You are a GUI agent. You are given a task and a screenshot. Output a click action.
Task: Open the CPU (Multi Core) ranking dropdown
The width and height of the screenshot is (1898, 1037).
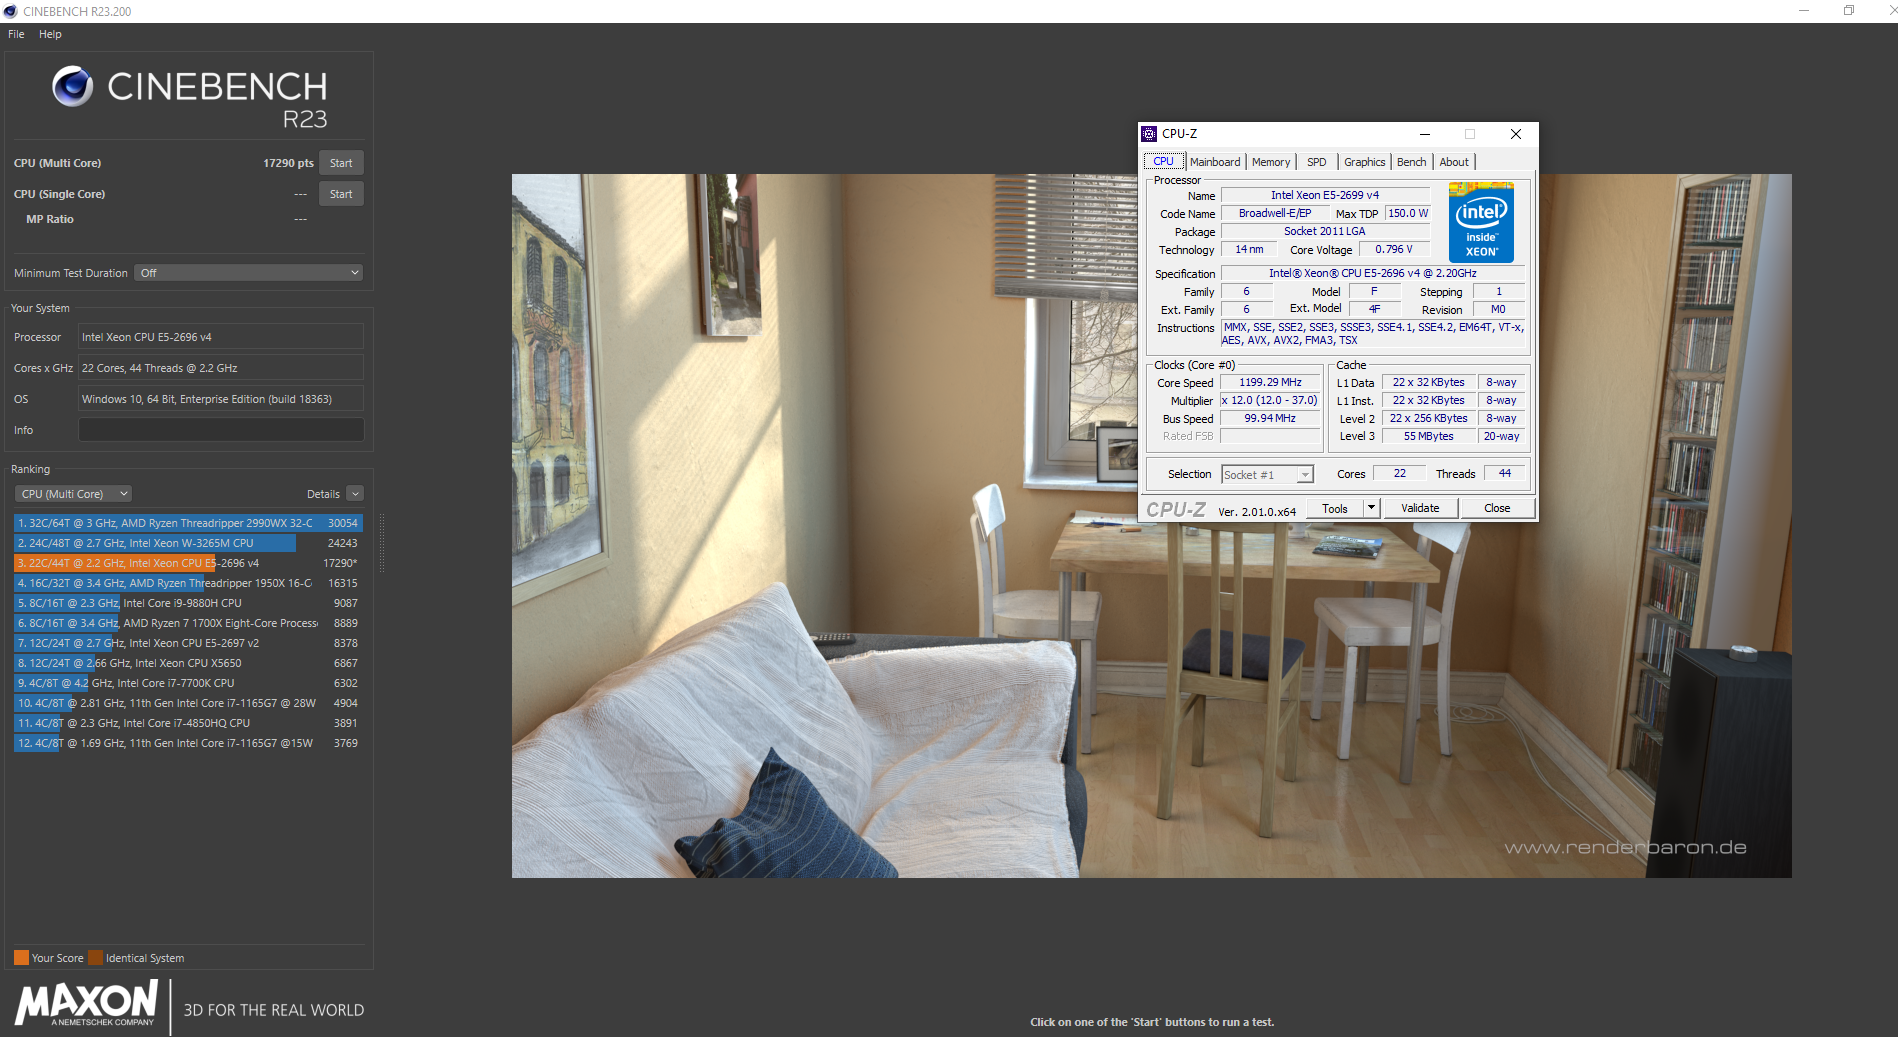tap(73, 494)
